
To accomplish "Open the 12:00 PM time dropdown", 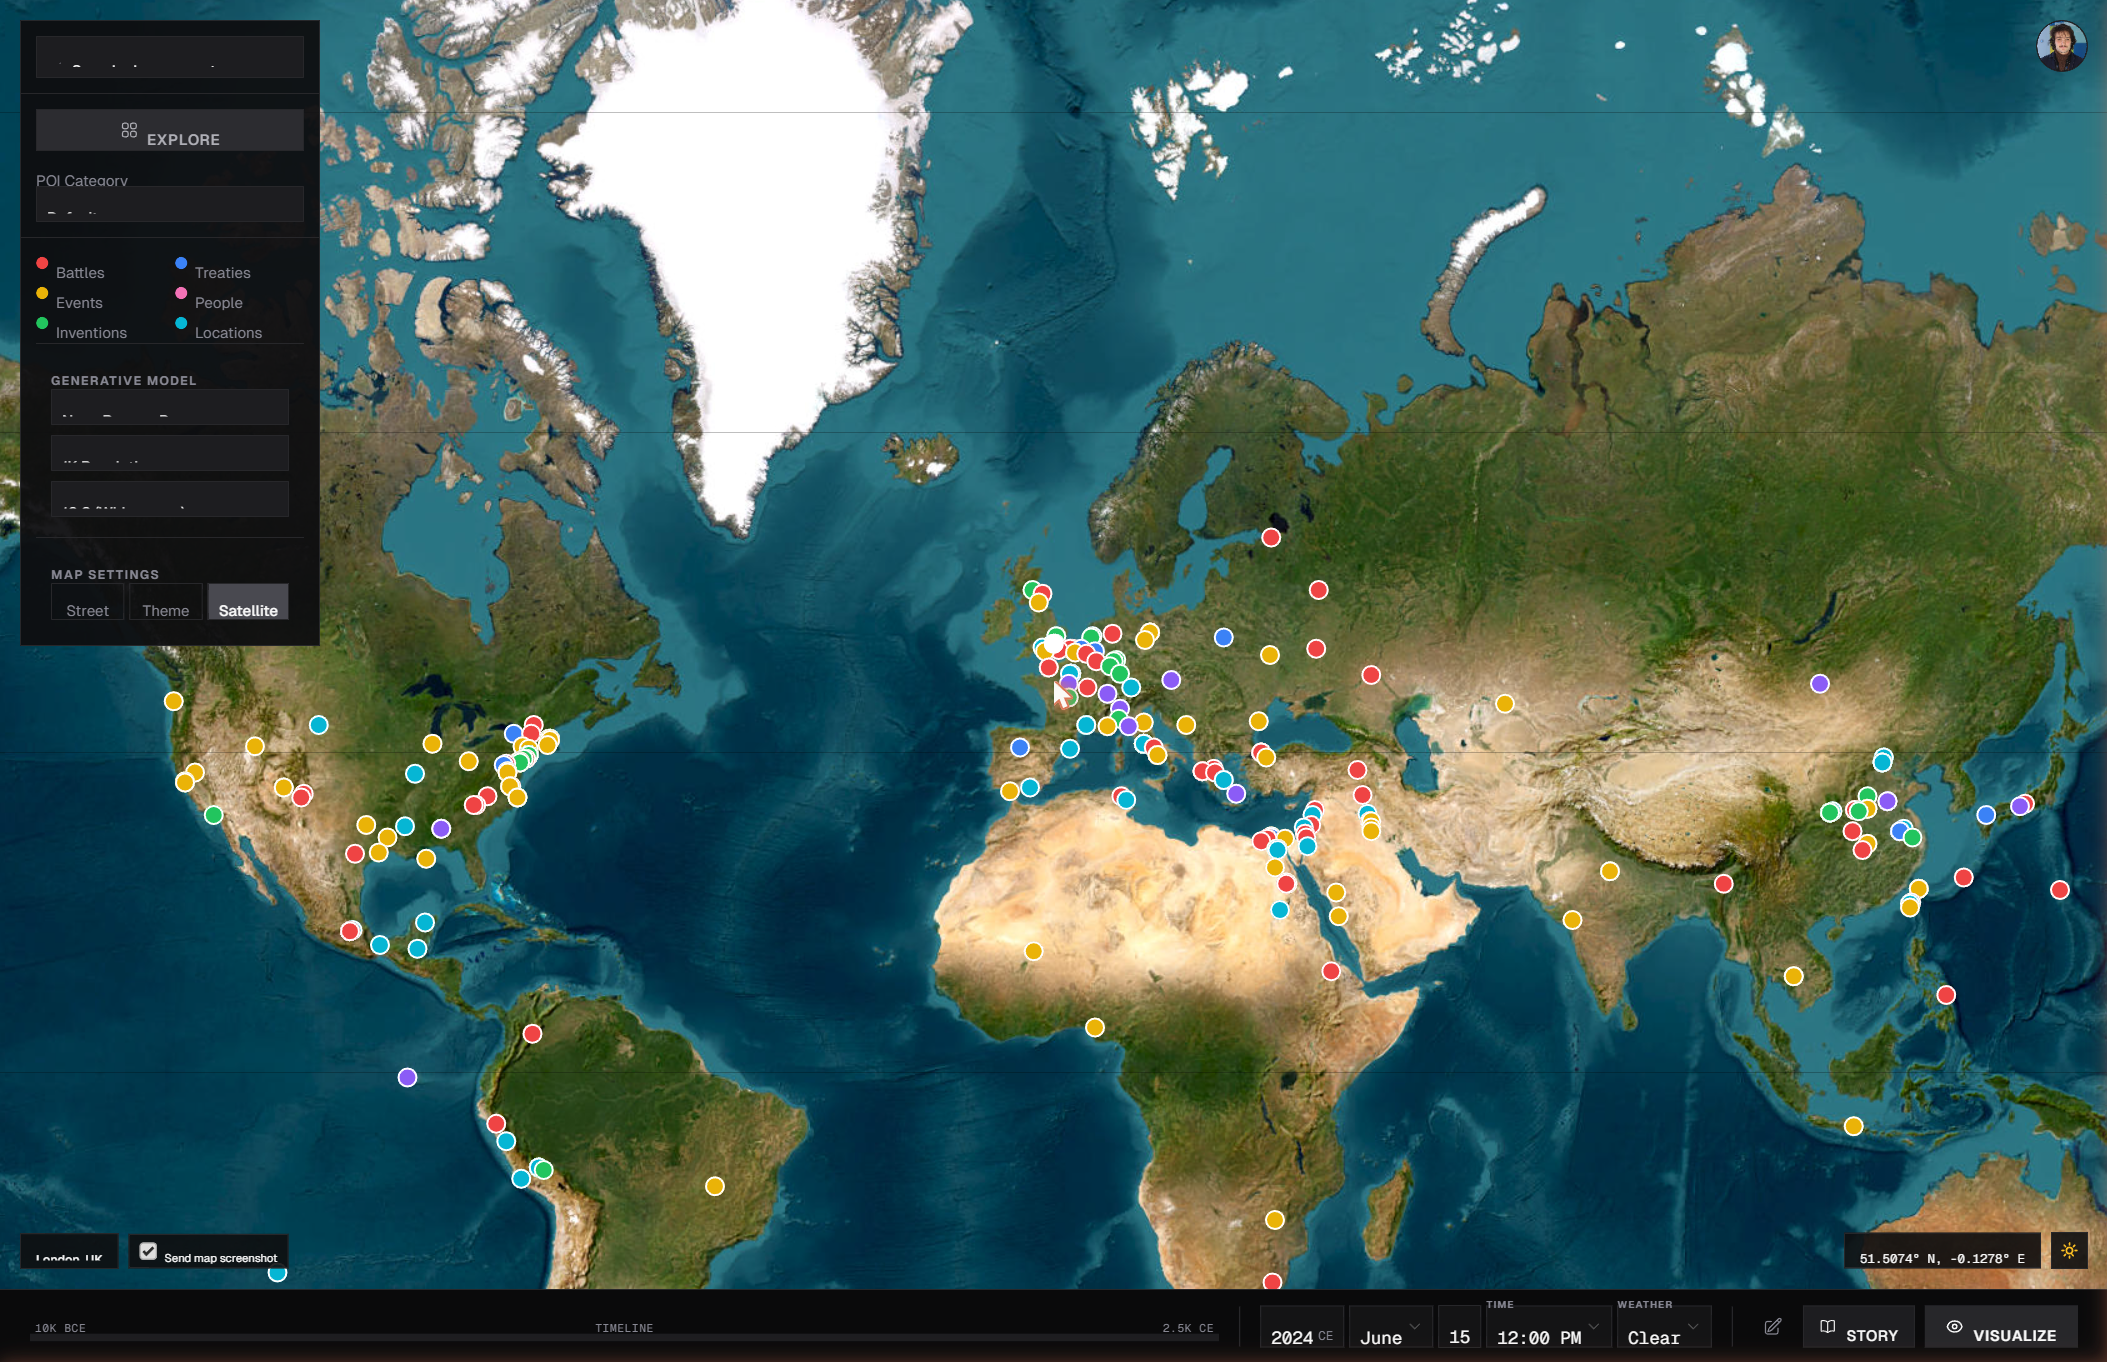I will pyautogui.click(x=1547, y=1328).
